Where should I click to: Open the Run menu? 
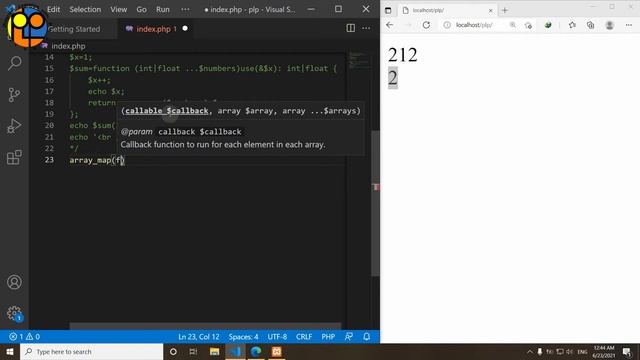coord(162,9)
